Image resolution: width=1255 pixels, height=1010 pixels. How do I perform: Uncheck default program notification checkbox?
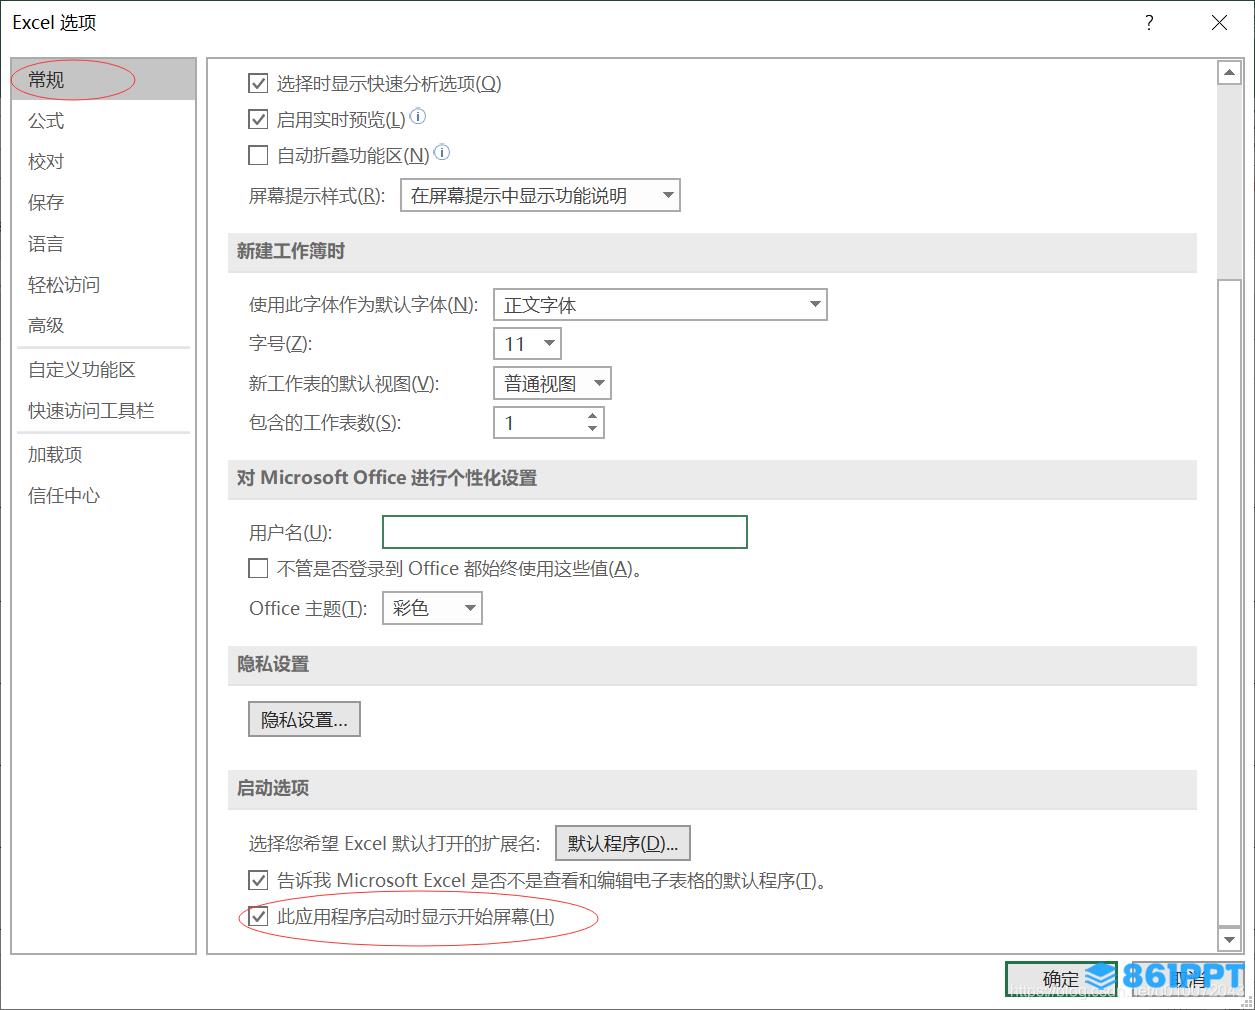[258, 881]
